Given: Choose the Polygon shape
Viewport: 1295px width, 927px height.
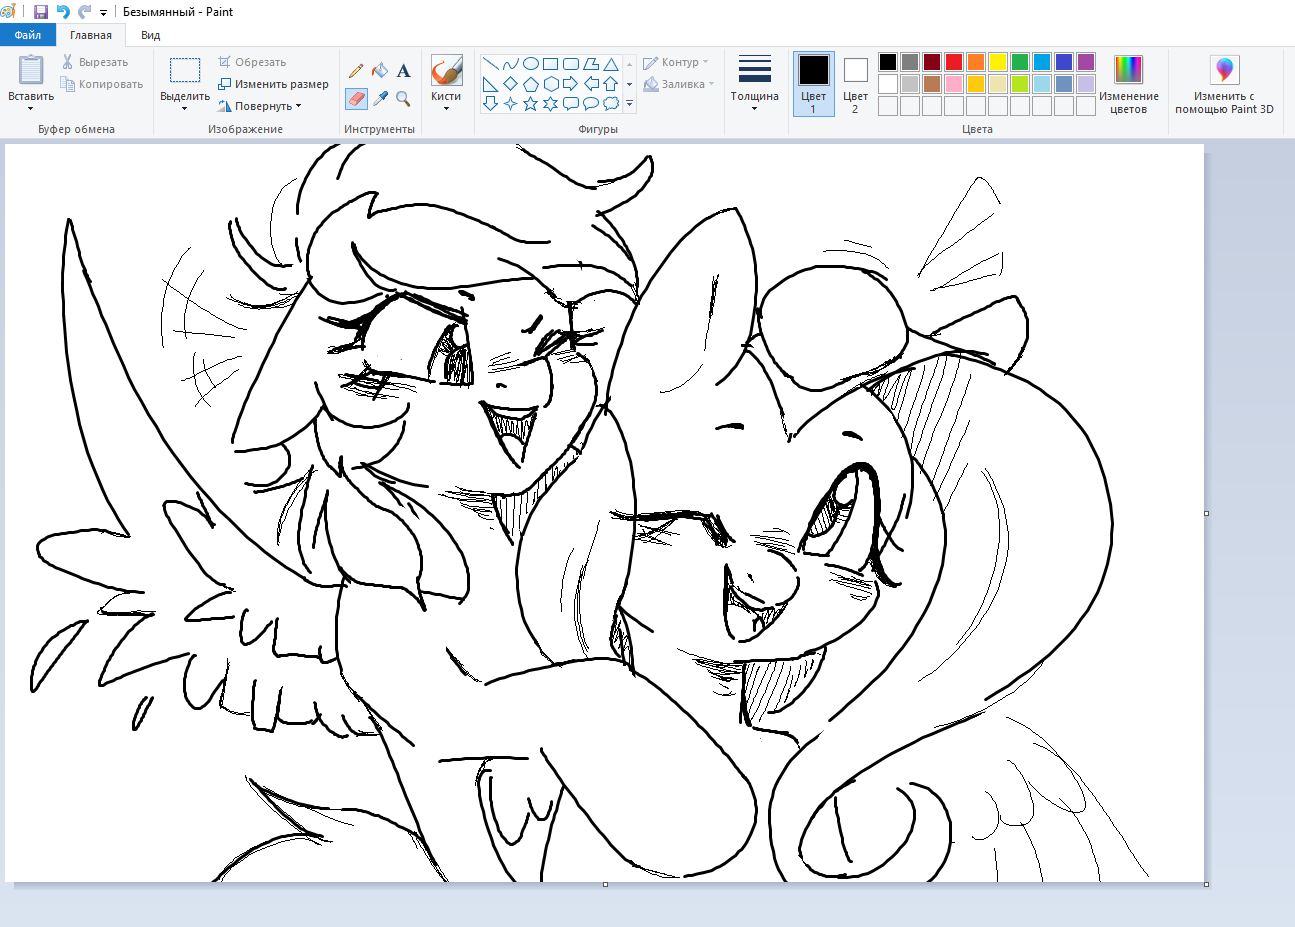Looking at the screenshot, I should pyautogui.click(x=591, y=64).
